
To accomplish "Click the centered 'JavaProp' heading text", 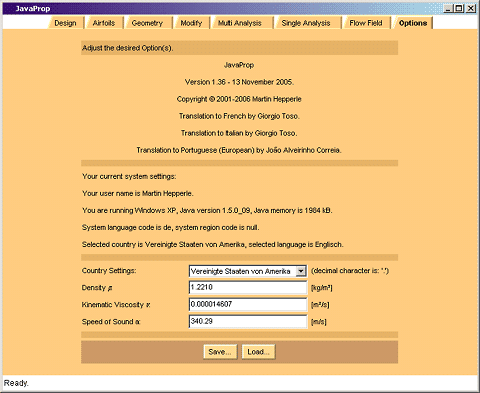I will point(239,65).
